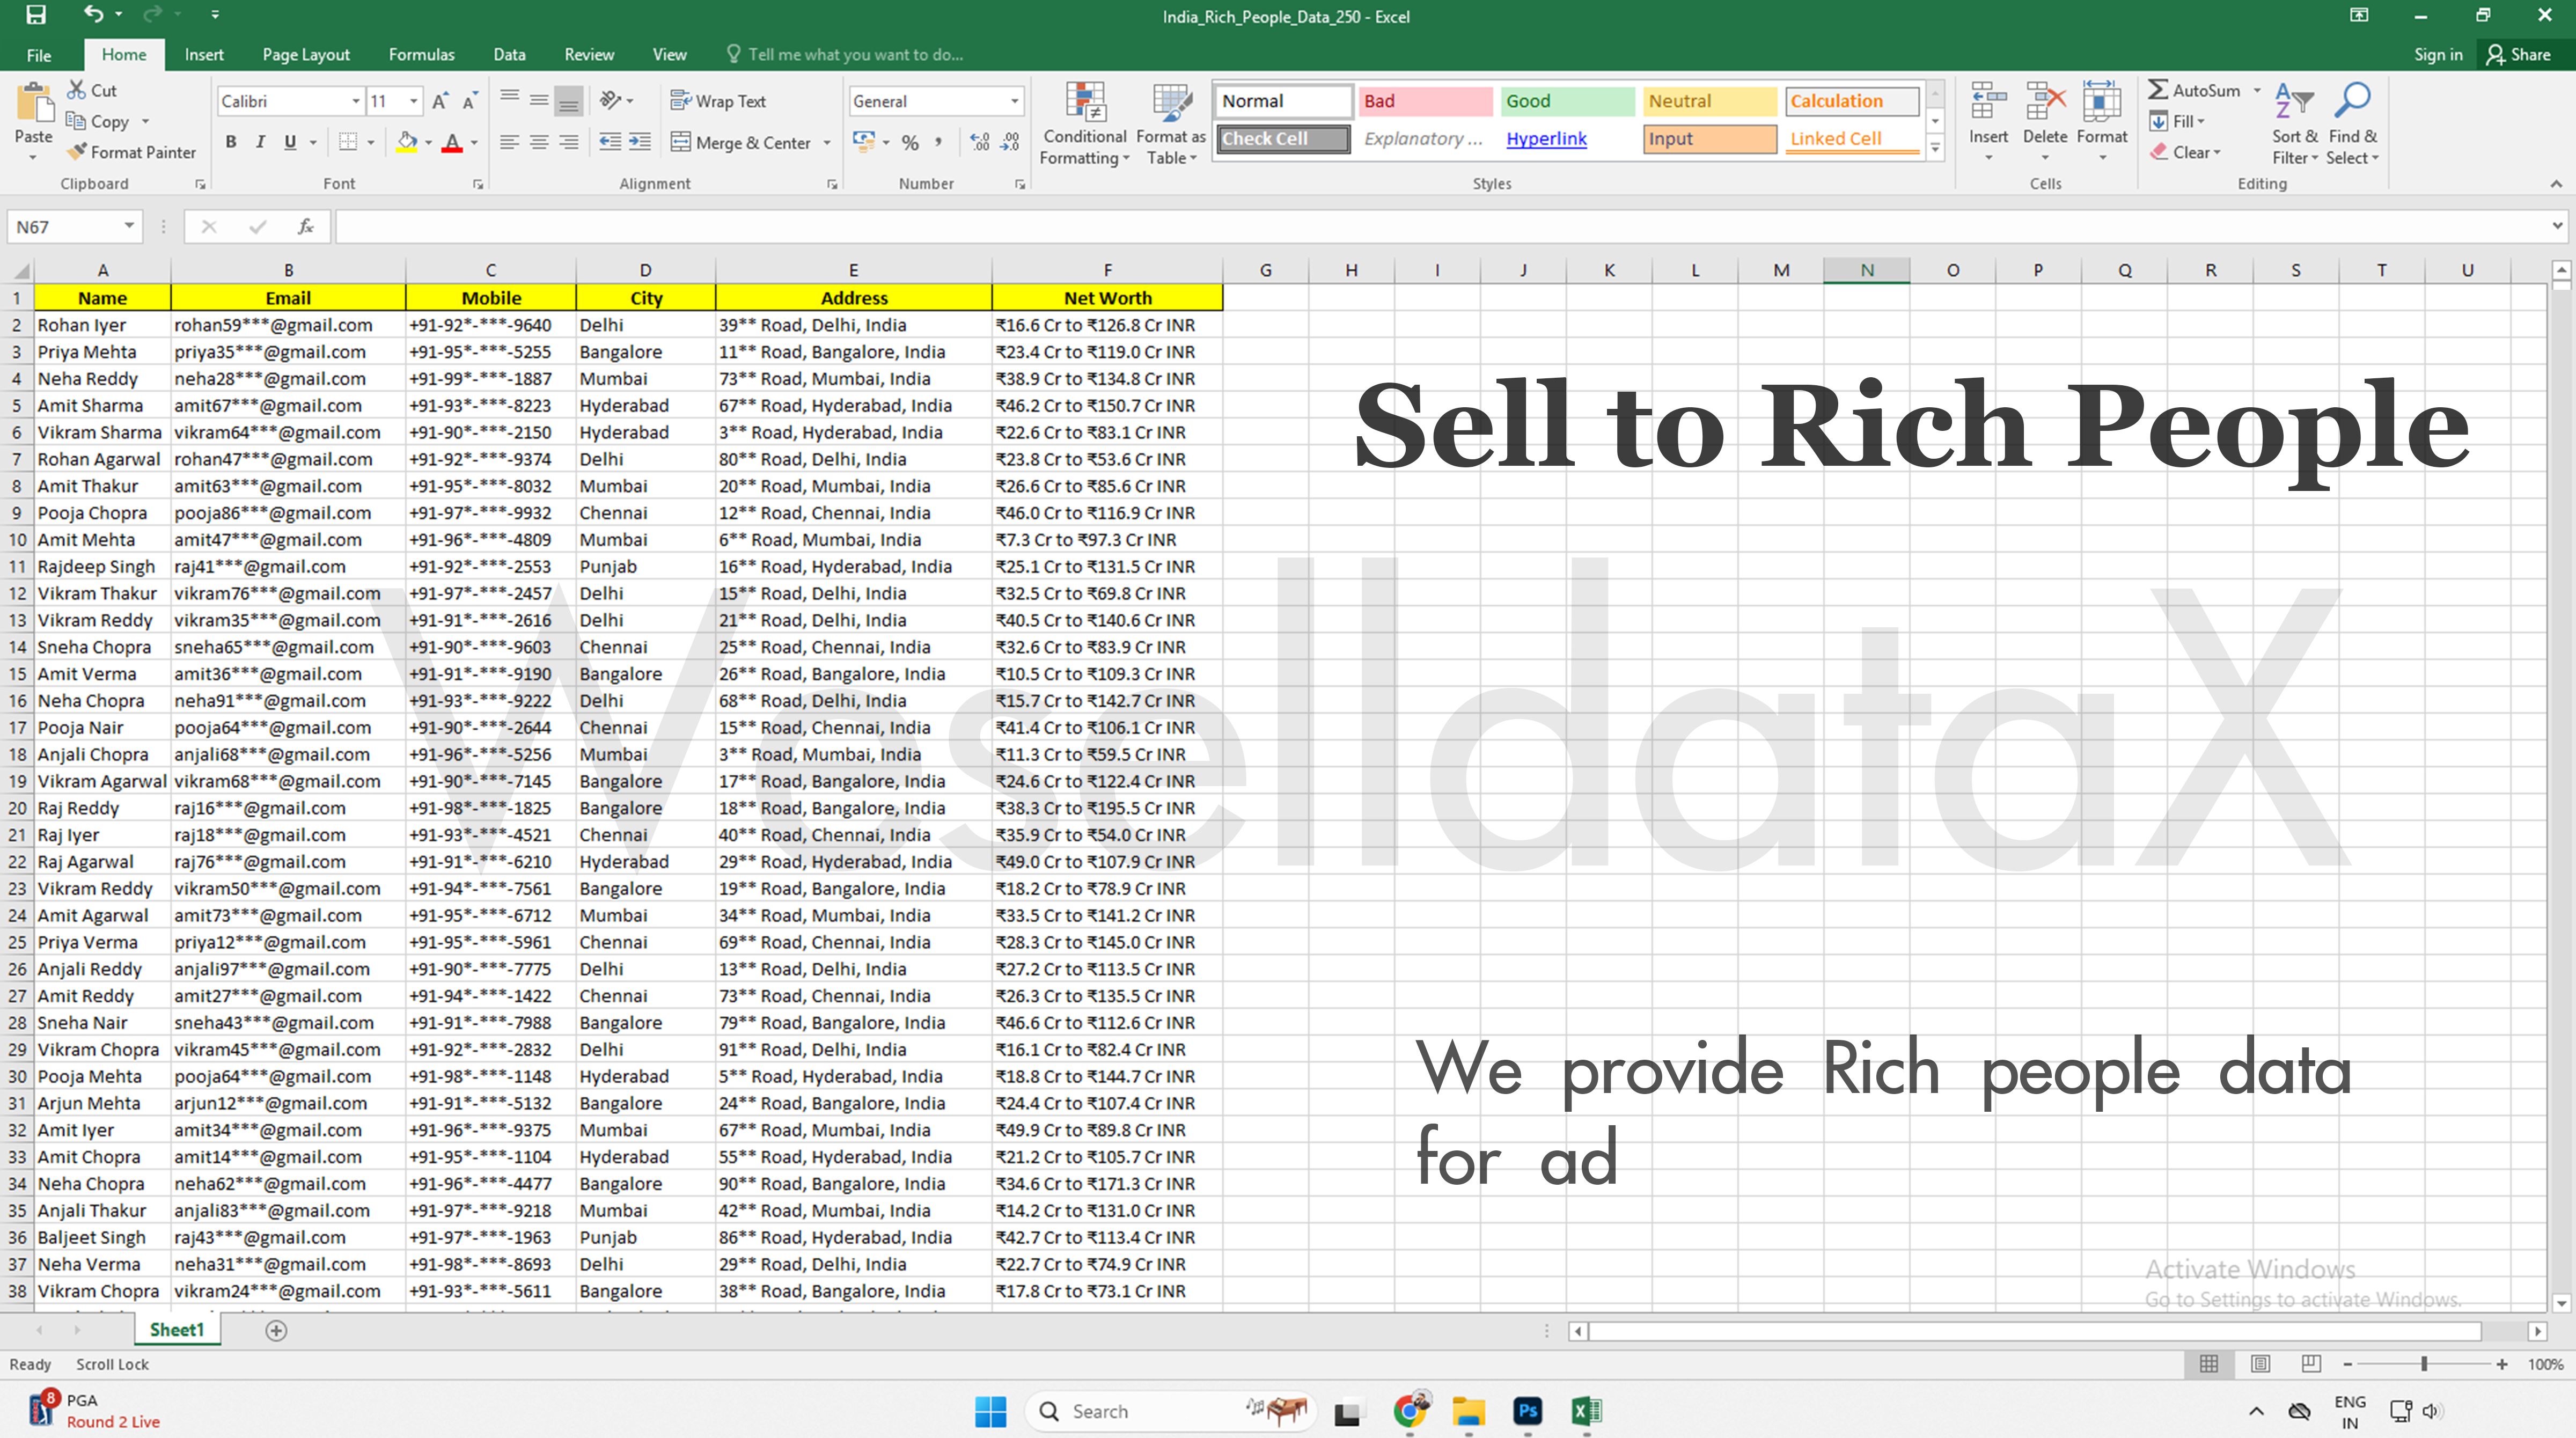Viewport: 2576px width, 1438px height.
Task: Click the Format cells icon
Action: click(x=2102, y=102)
